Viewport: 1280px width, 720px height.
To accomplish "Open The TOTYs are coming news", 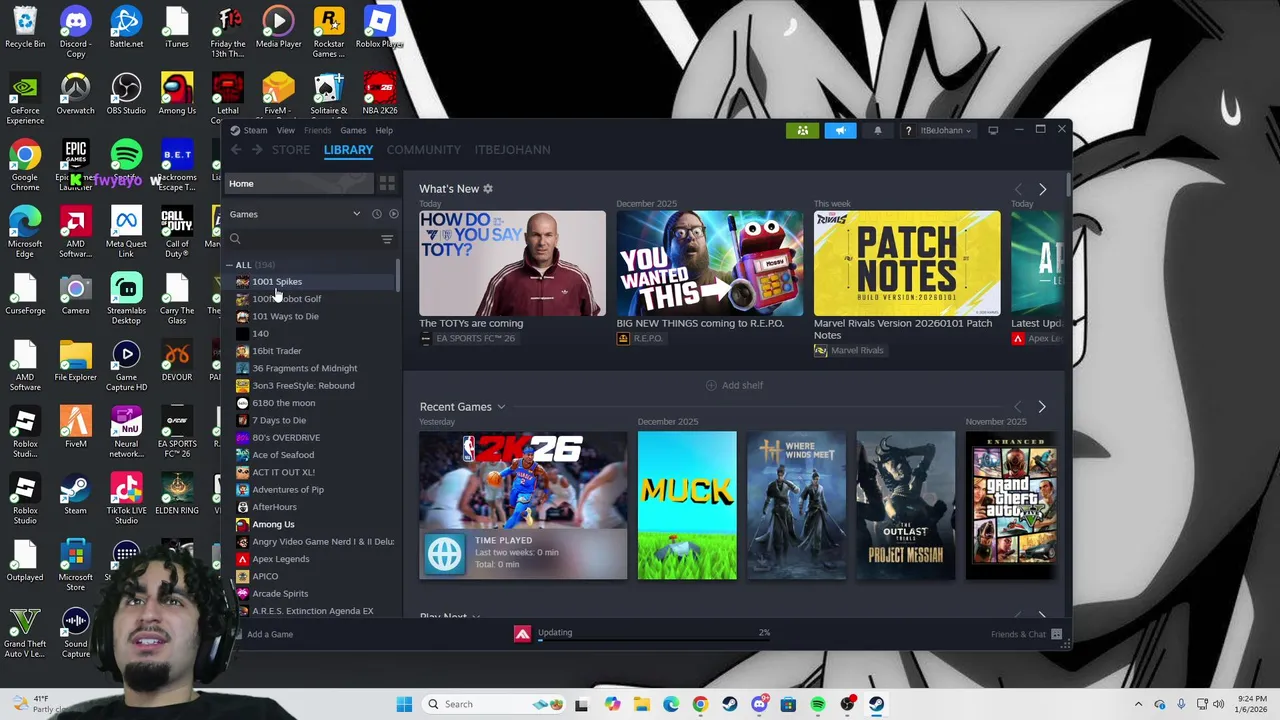I will click(x=512, y=264).
